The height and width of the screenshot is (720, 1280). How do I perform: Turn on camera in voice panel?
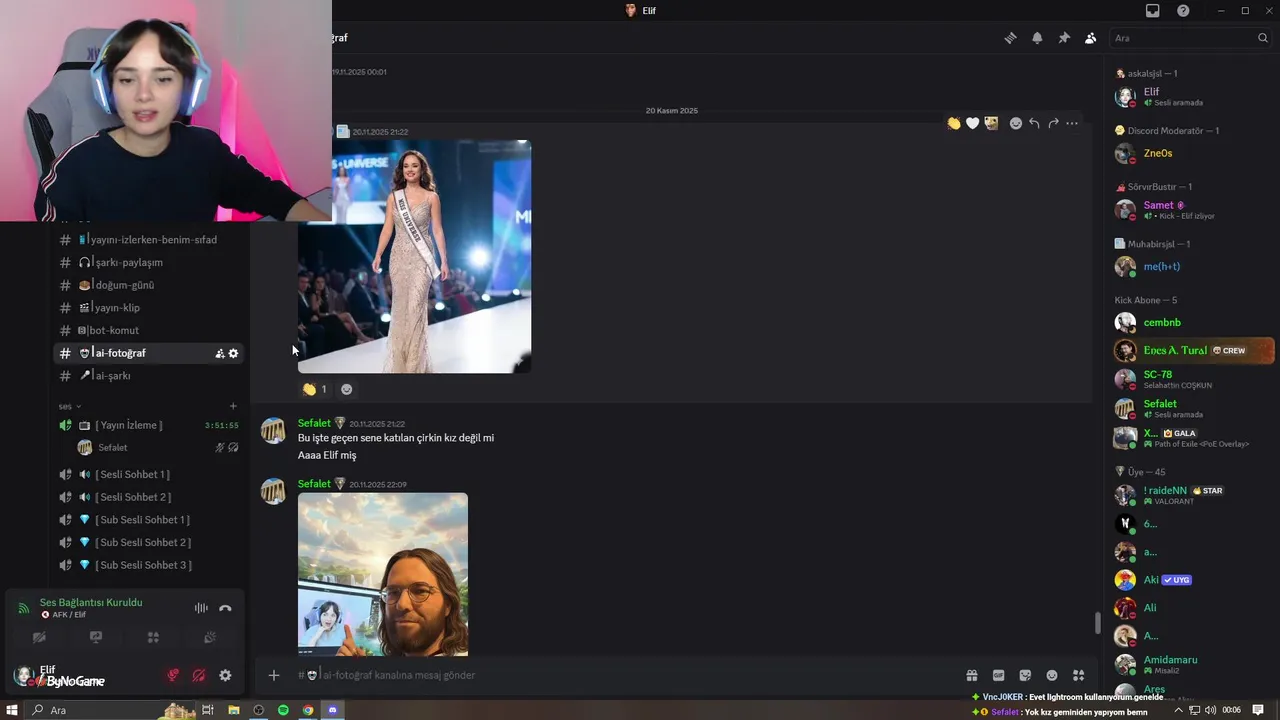click(x=39, y=637)
